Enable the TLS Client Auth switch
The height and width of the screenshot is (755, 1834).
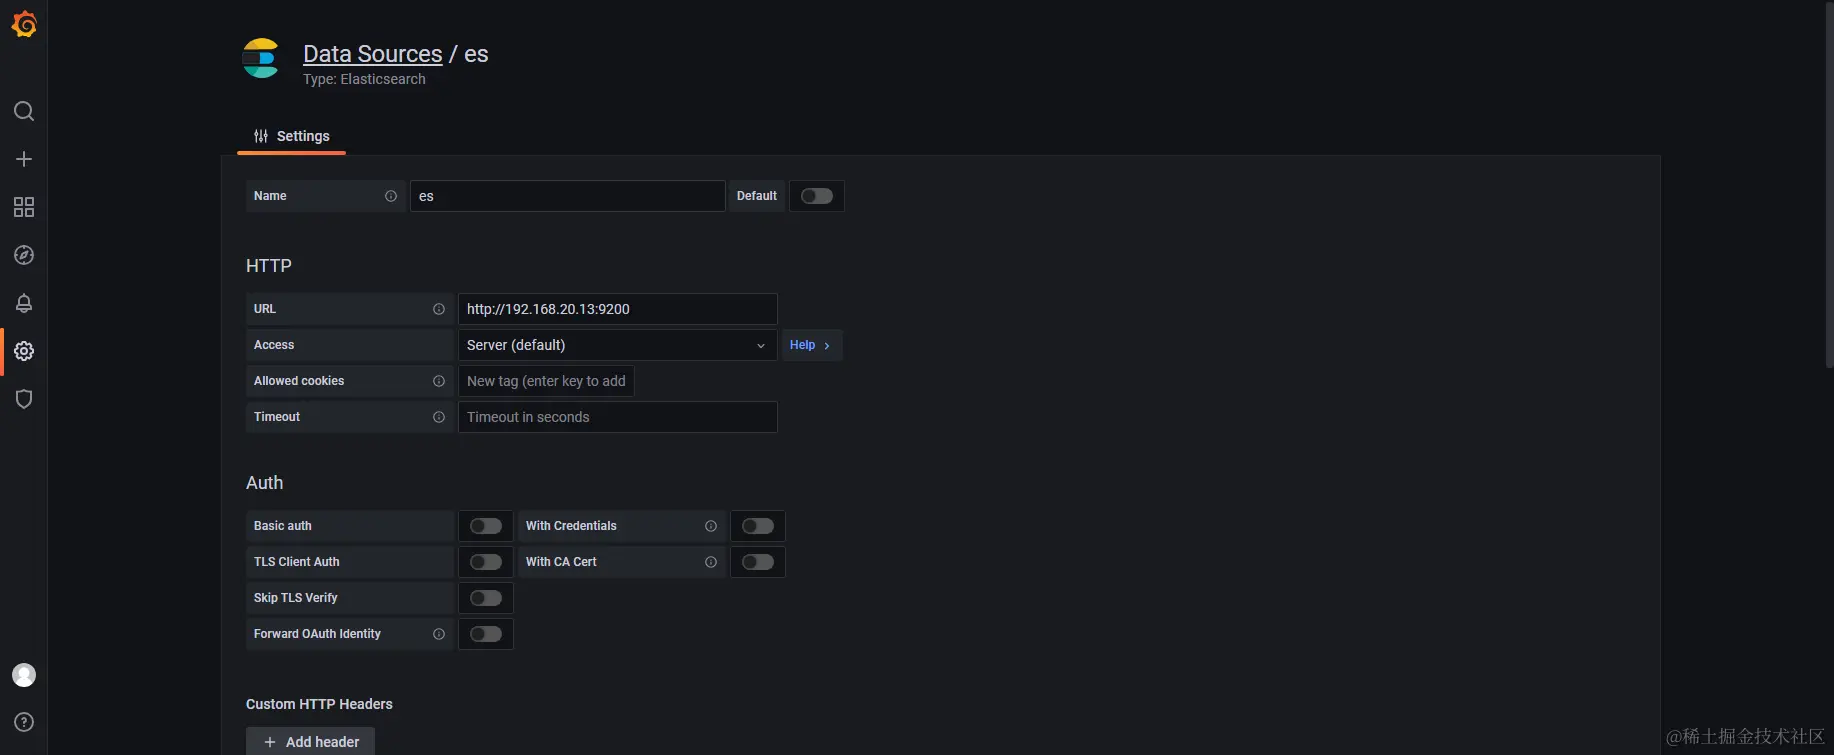tap(486, 562)
